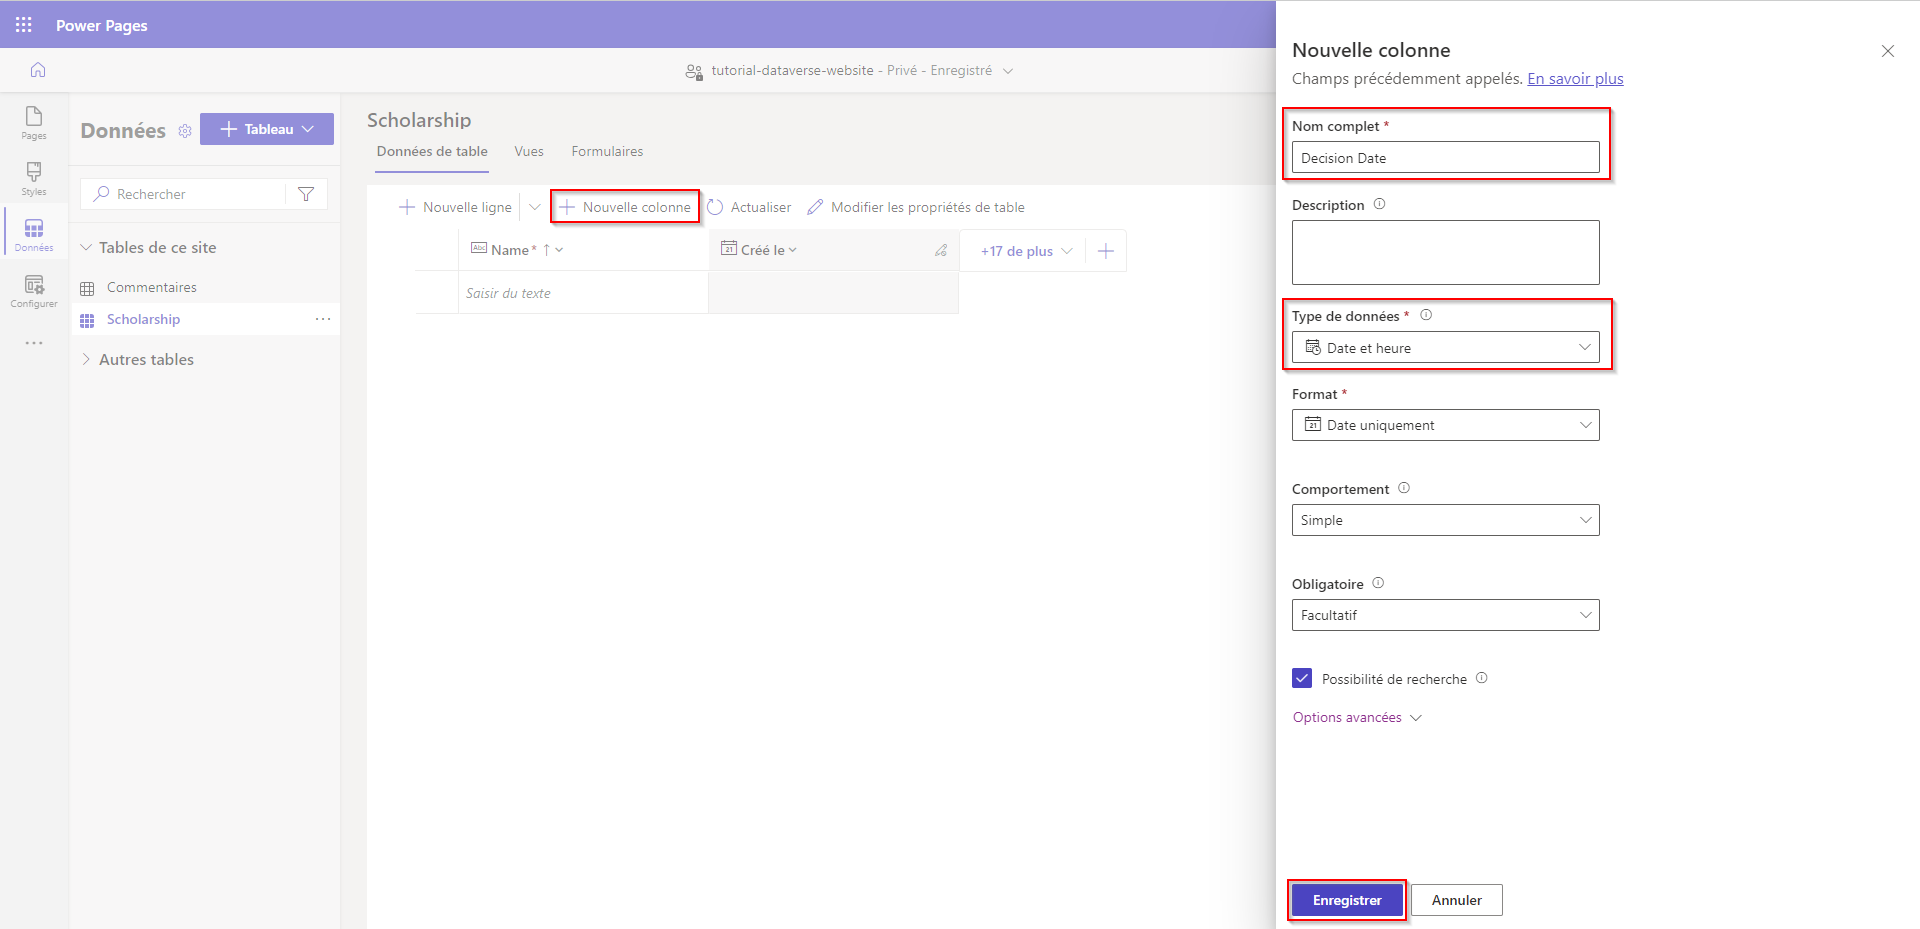Open the Format dropdown
Image resolution: width=1920 pixels, height=929 pixels.
(x=1445, y=425)
